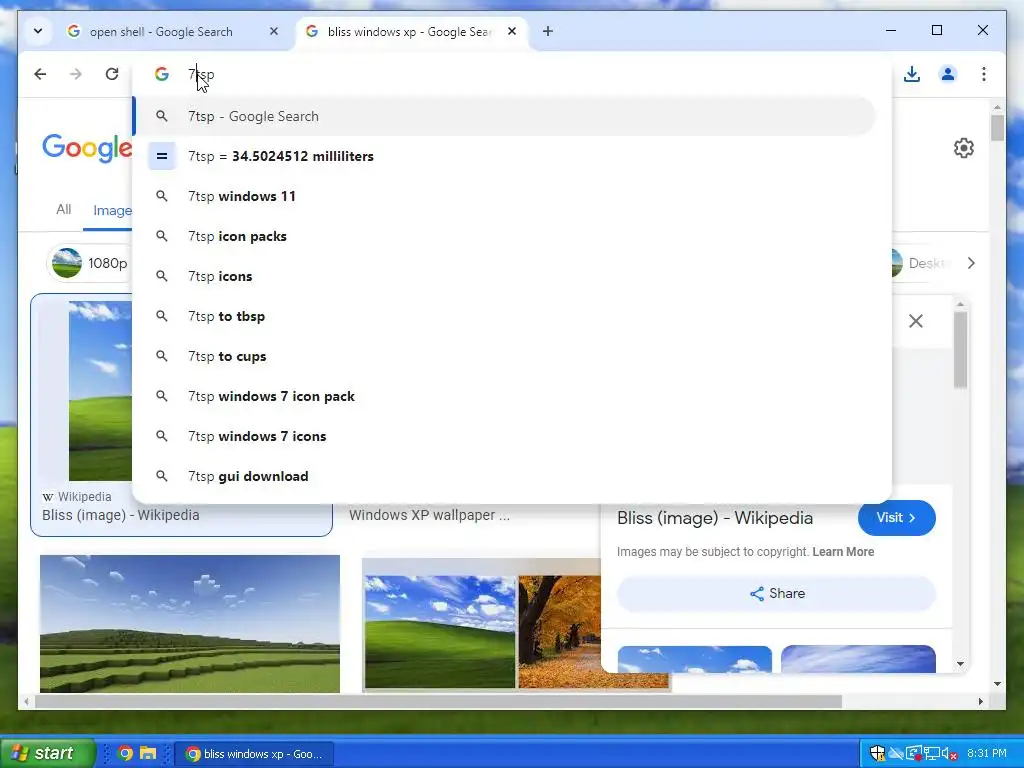
Task: Choose suggestion 7tsp gui download
Action: pyautogui.click(x=504, y=476)
